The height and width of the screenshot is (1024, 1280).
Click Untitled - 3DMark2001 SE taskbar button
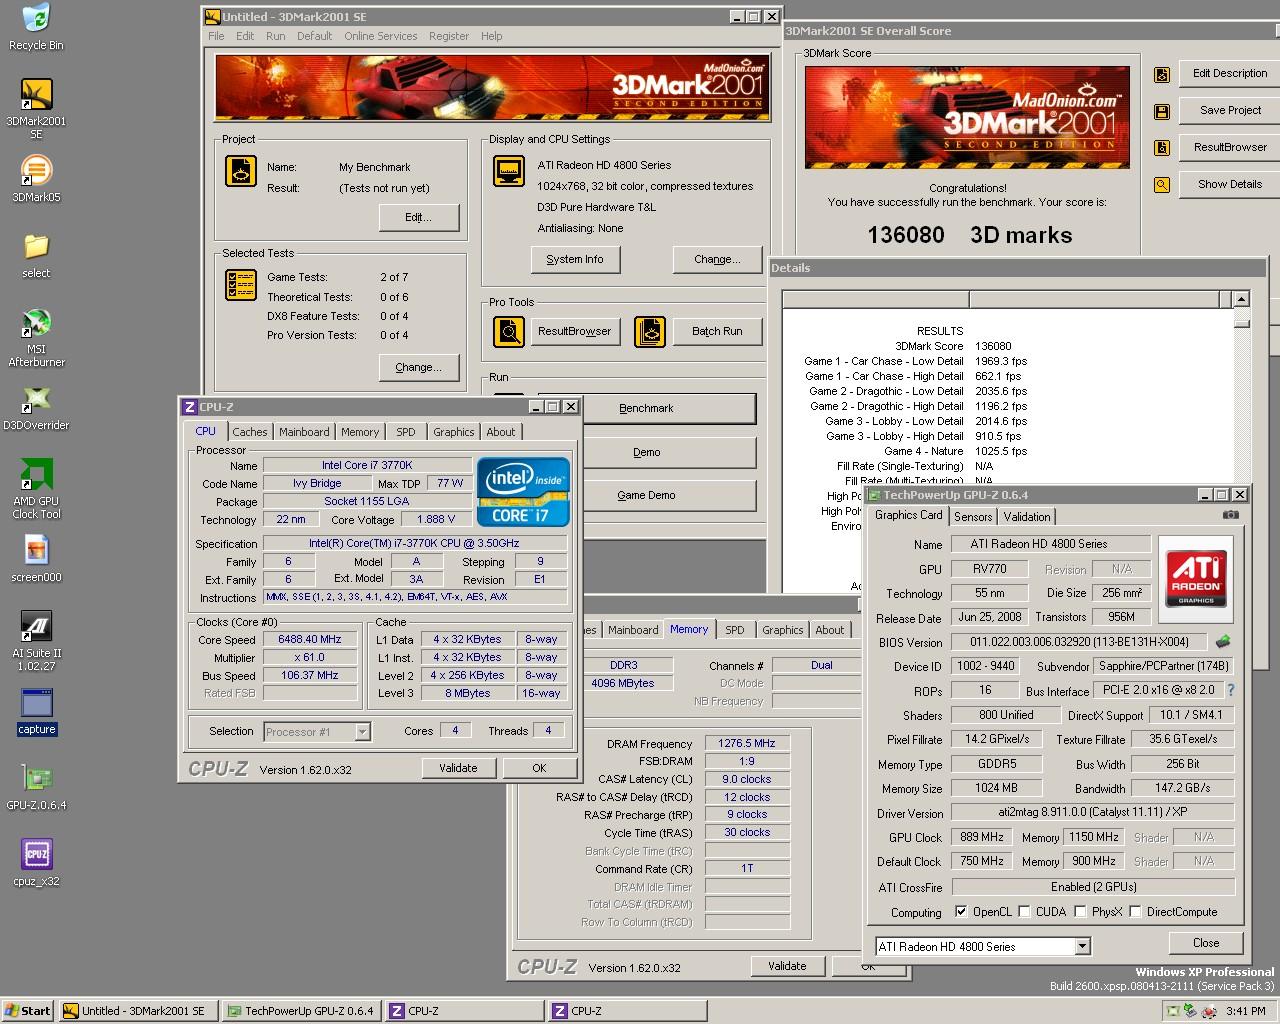tap(137, 1011)
